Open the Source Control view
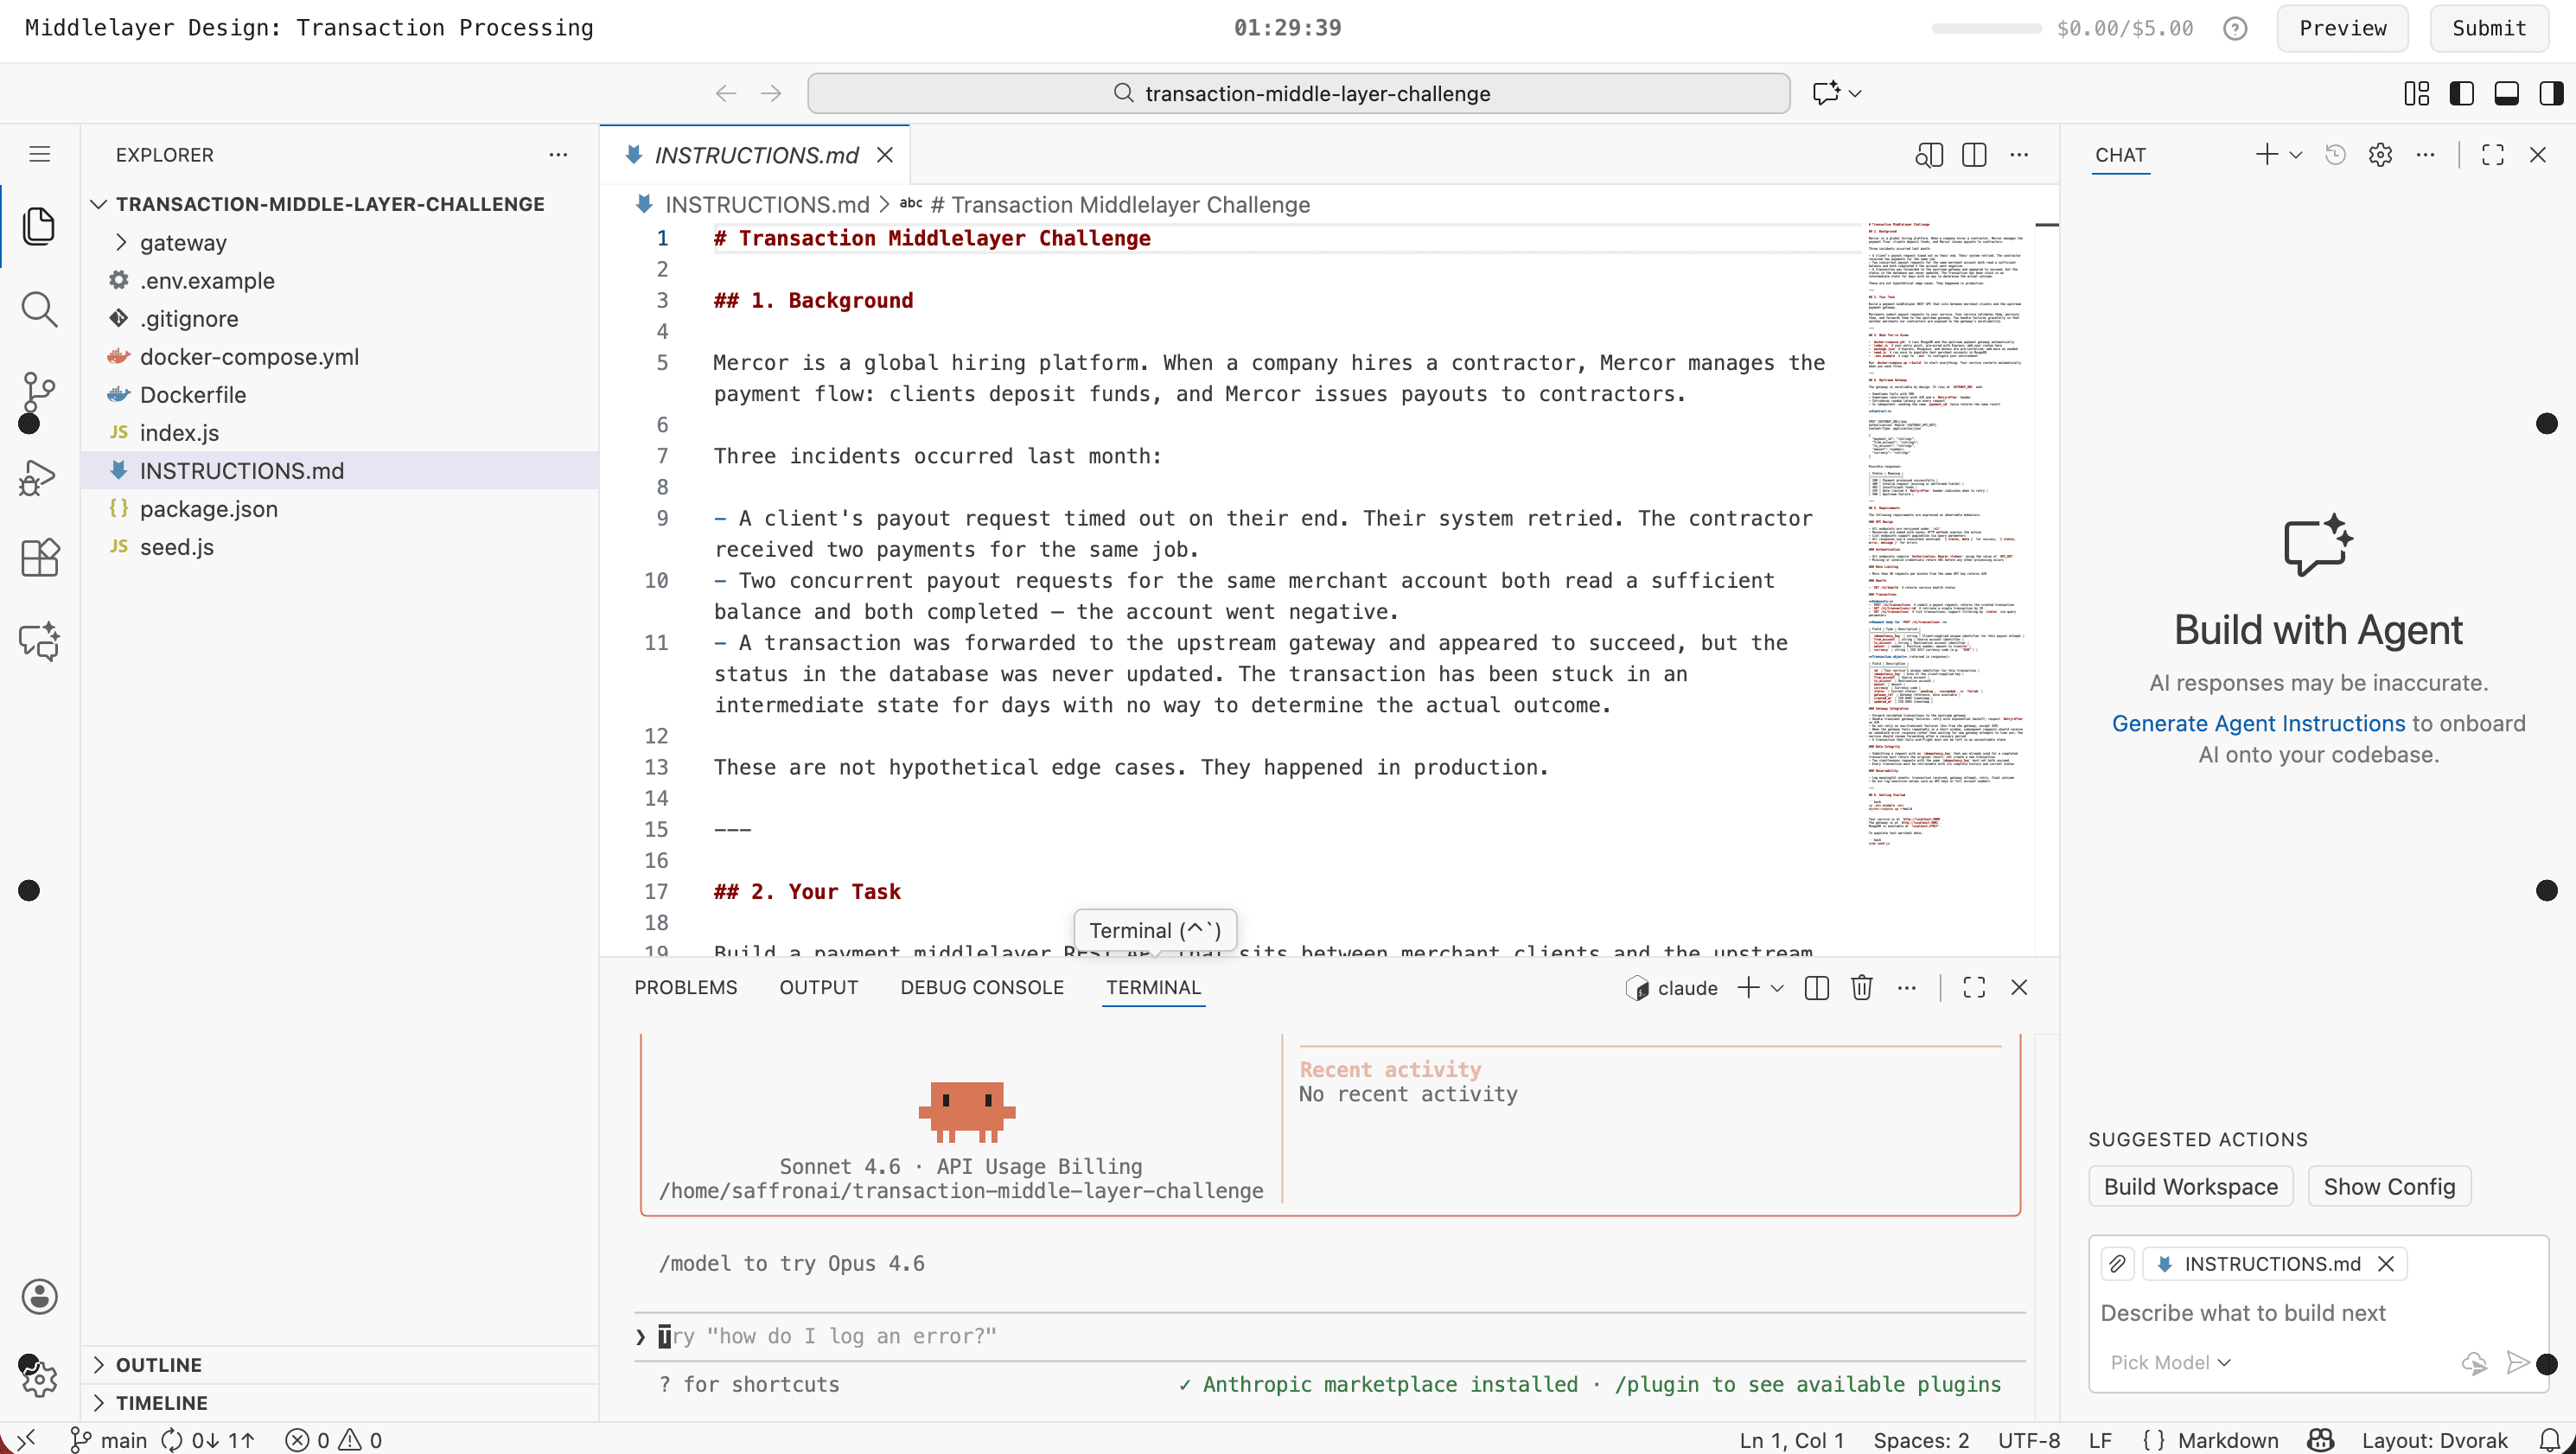 tap(39, 392)
